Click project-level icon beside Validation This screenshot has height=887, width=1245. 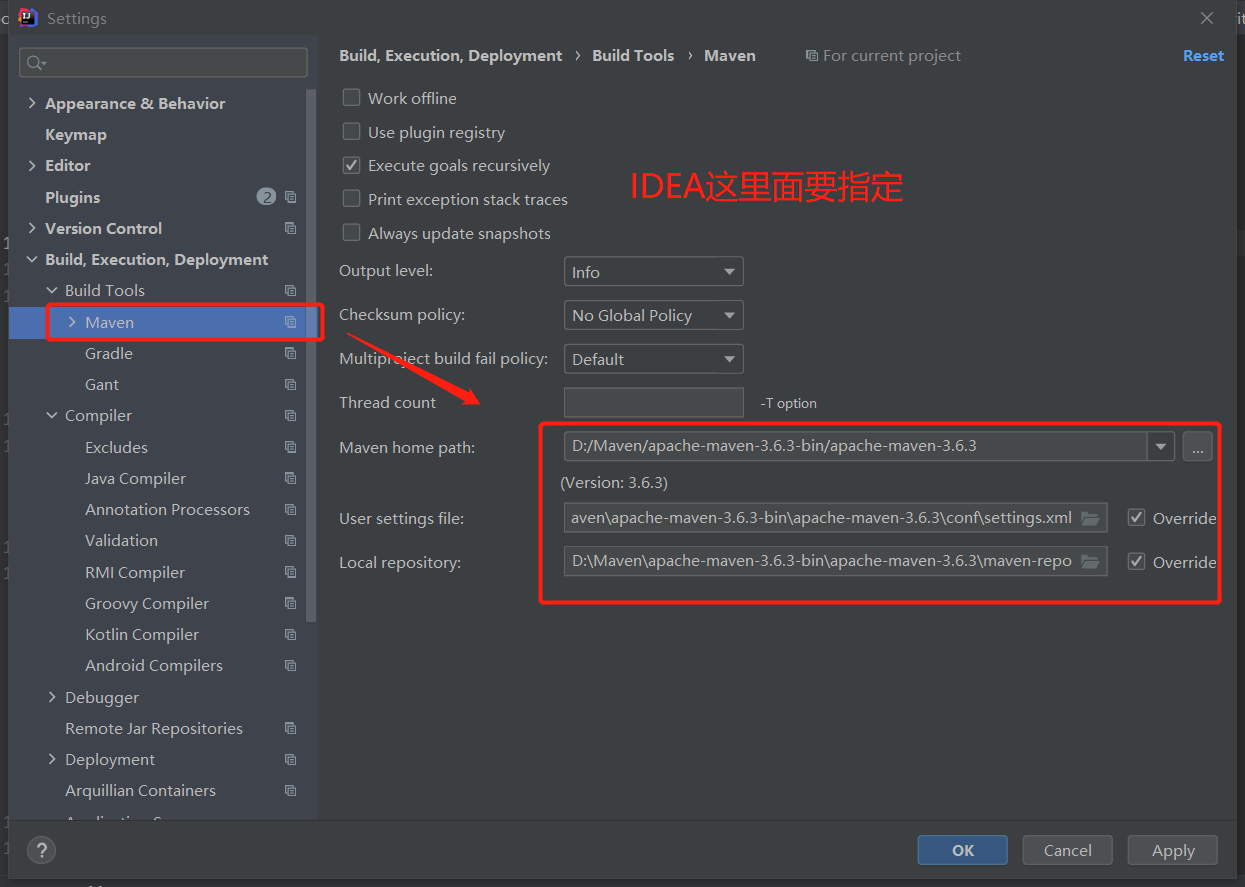(x=291, y=540)
